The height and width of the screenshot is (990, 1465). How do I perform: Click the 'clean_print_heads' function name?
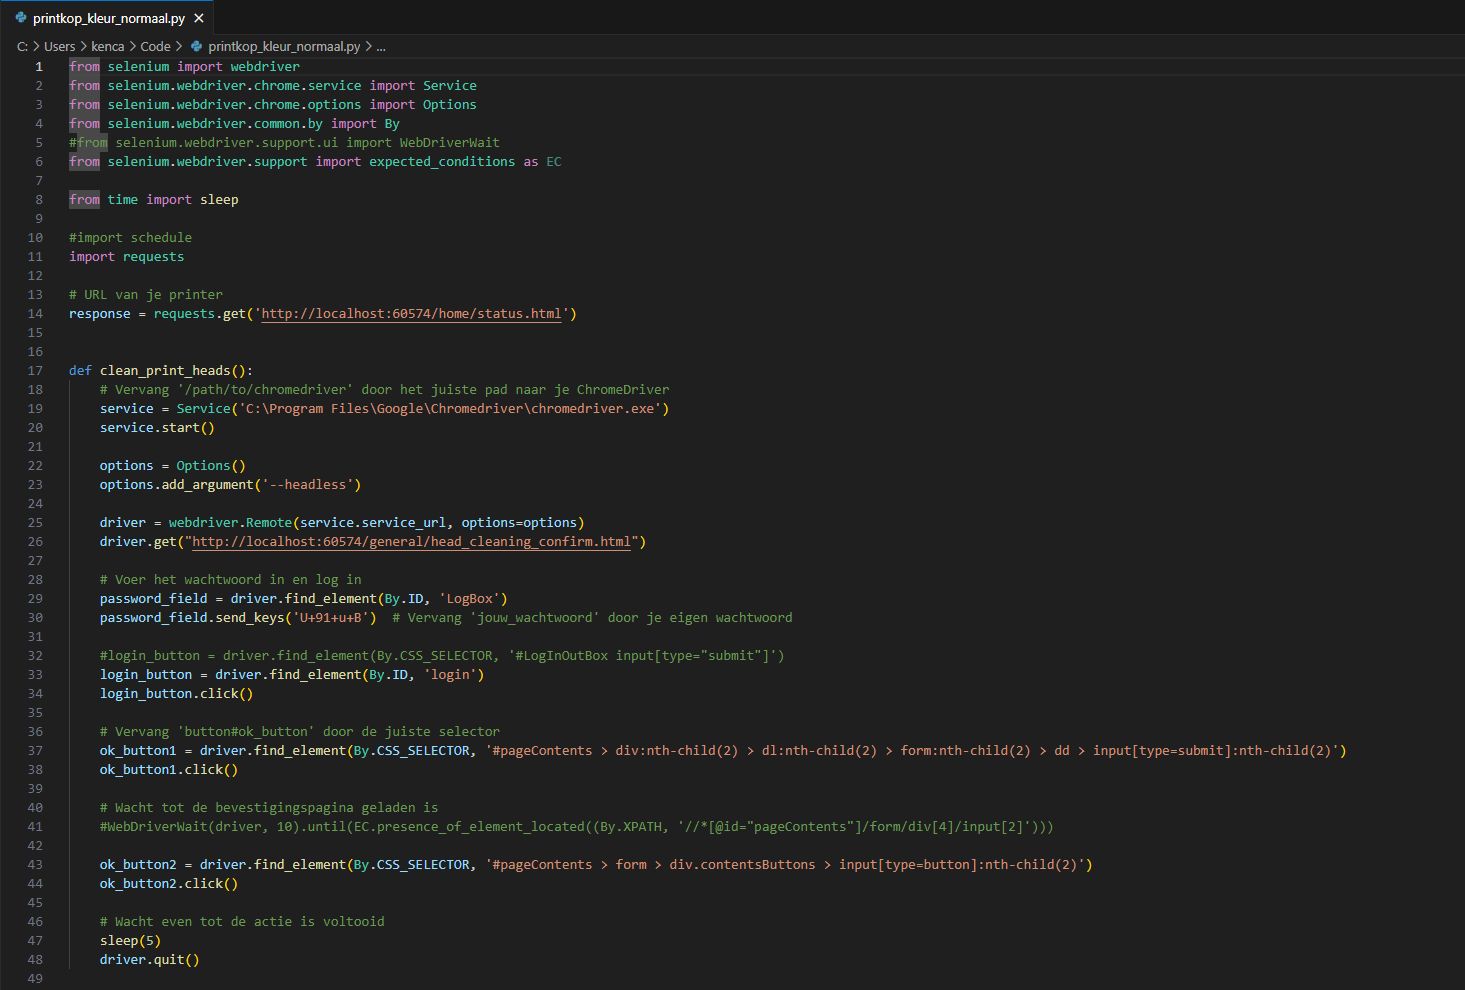(x=165, y=371)
